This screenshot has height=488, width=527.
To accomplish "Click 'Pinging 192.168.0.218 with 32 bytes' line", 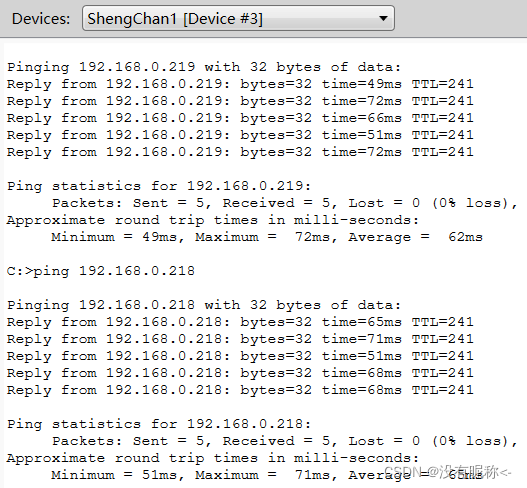I will point(204,305).
